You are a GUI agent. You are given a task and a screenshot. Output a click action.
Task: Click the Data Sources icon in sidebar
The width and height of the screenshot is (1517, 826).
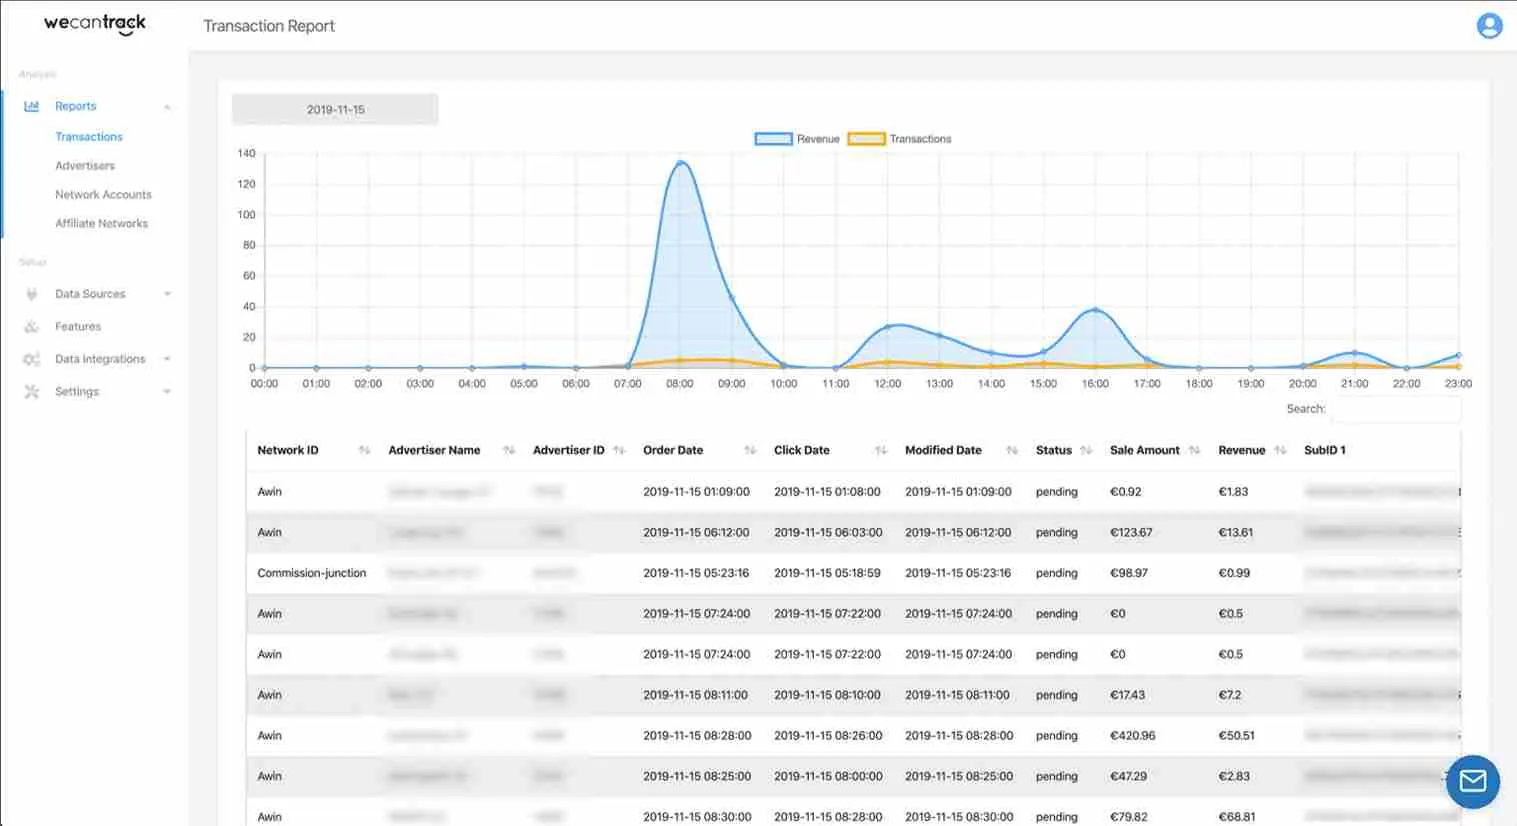point(31,293)
